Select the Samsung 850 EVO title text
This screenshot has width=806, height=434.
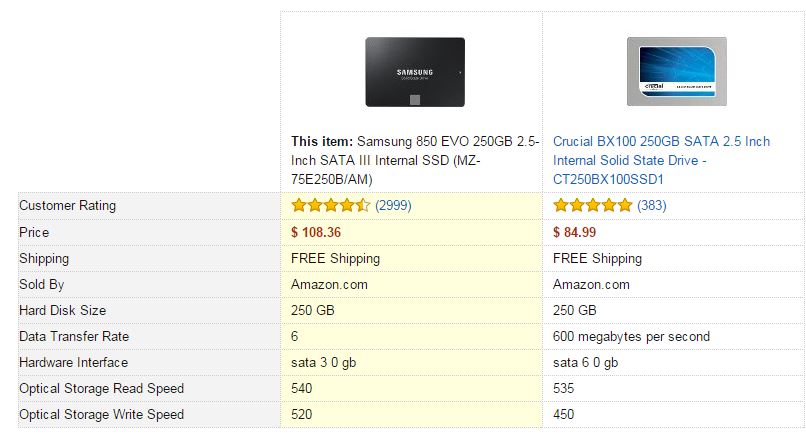(412, 160)
